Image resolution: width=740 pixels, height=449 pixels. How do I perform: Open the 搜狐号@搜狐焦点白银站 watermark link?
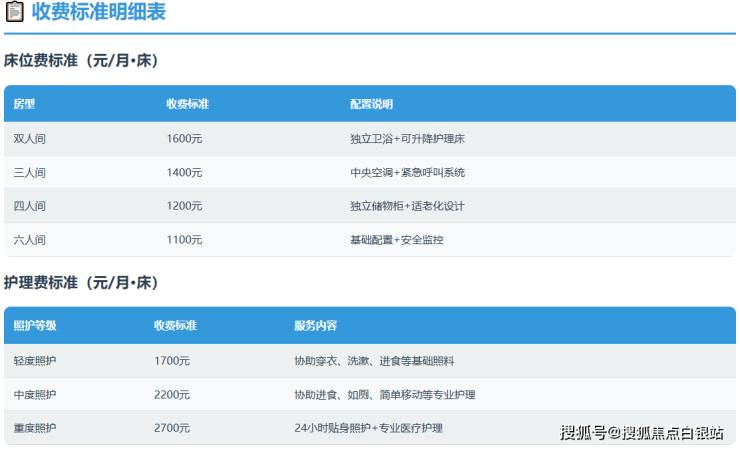coord(641,433)
